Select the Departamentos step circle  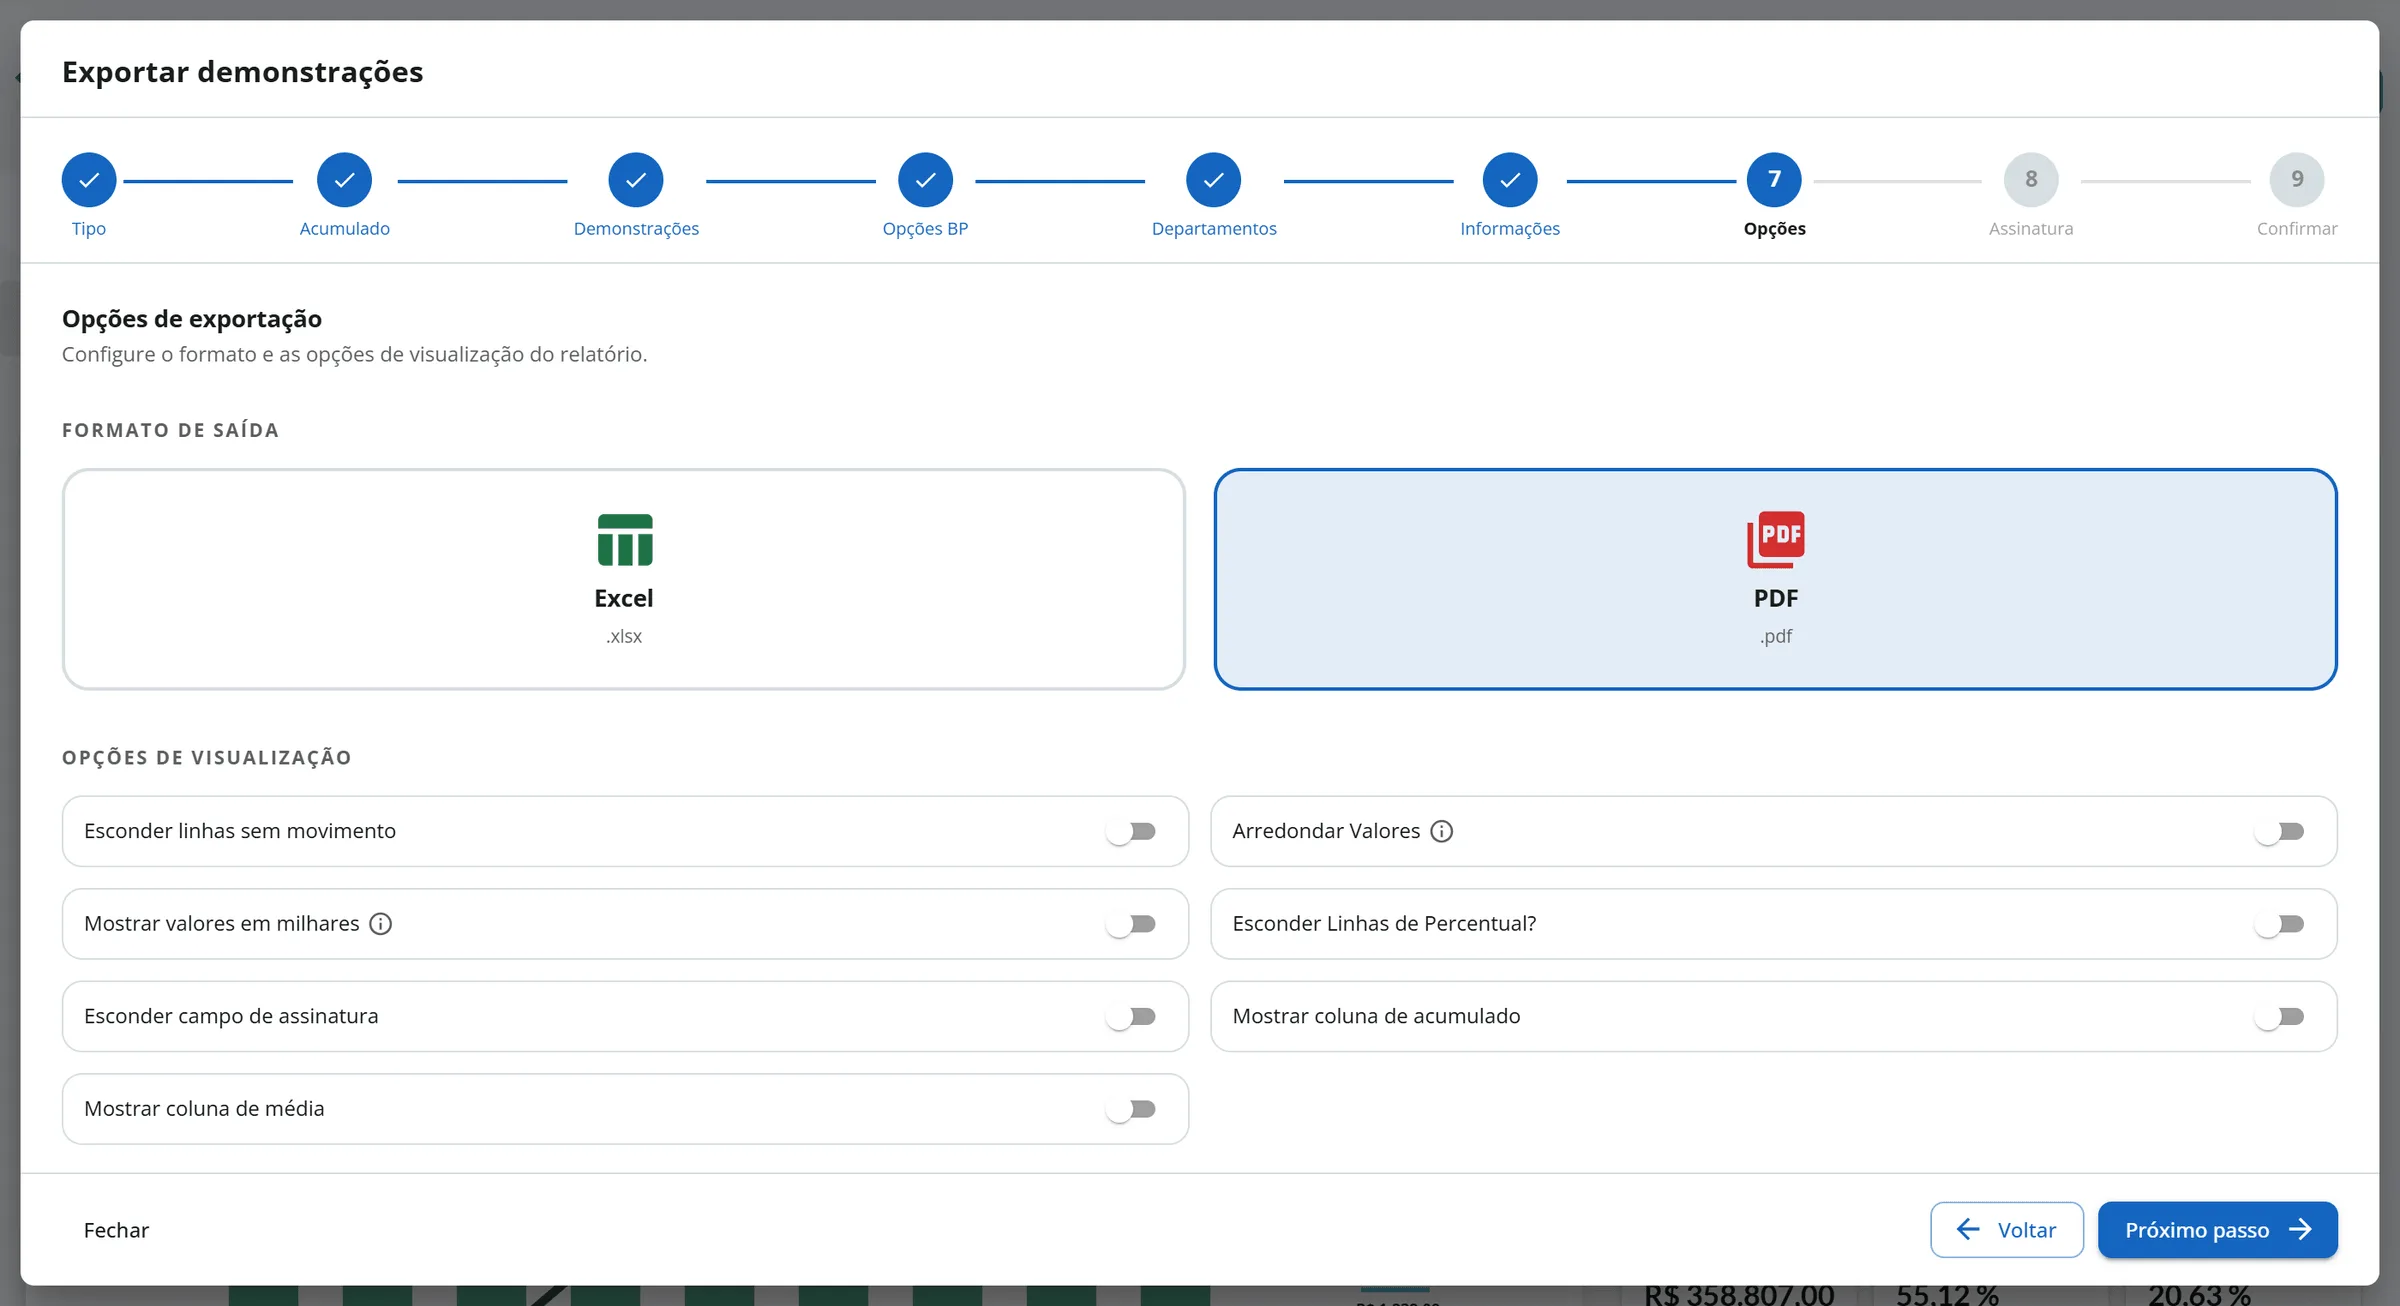(x=1214, y=180)
